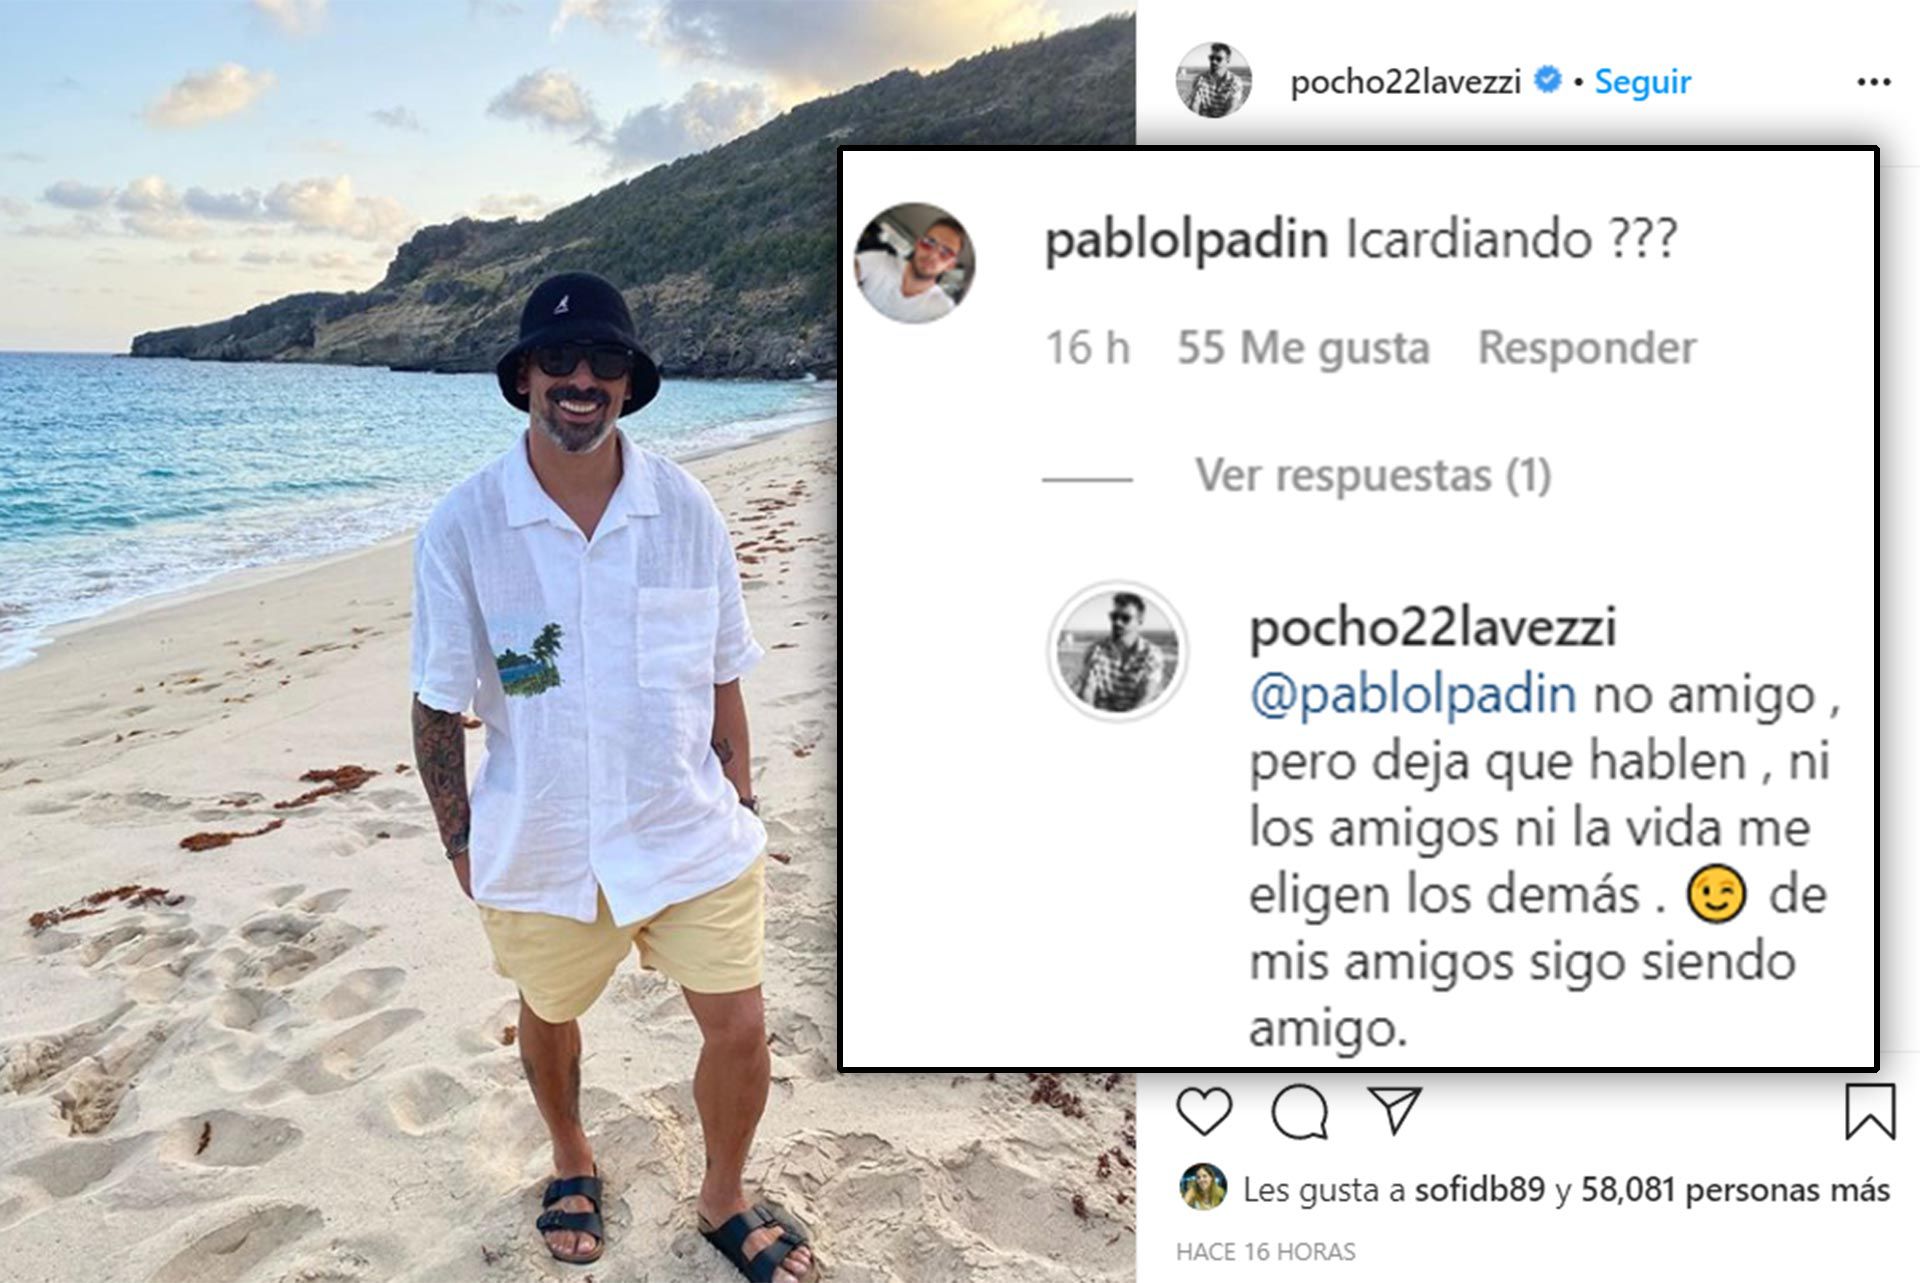Open pocho22lavezzi avatar in reply
The height and width of the screenshot is (1283, 1920).
pos(1117,651)
